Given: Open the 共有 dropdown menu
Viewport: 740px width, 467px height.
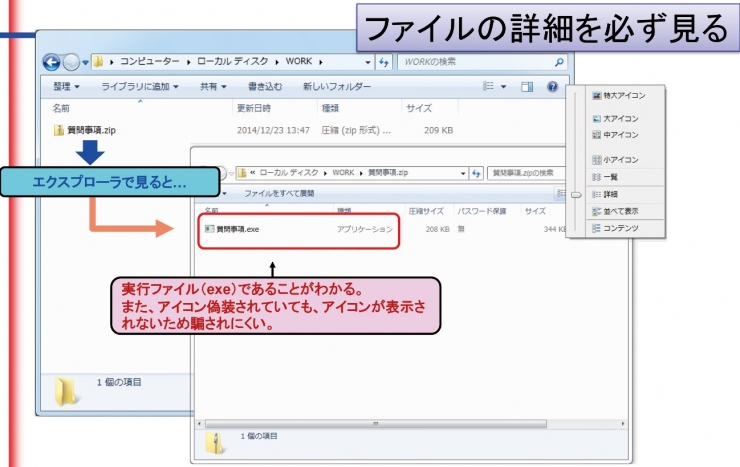Looking at the screenshot, I should [x=213, y=86].
